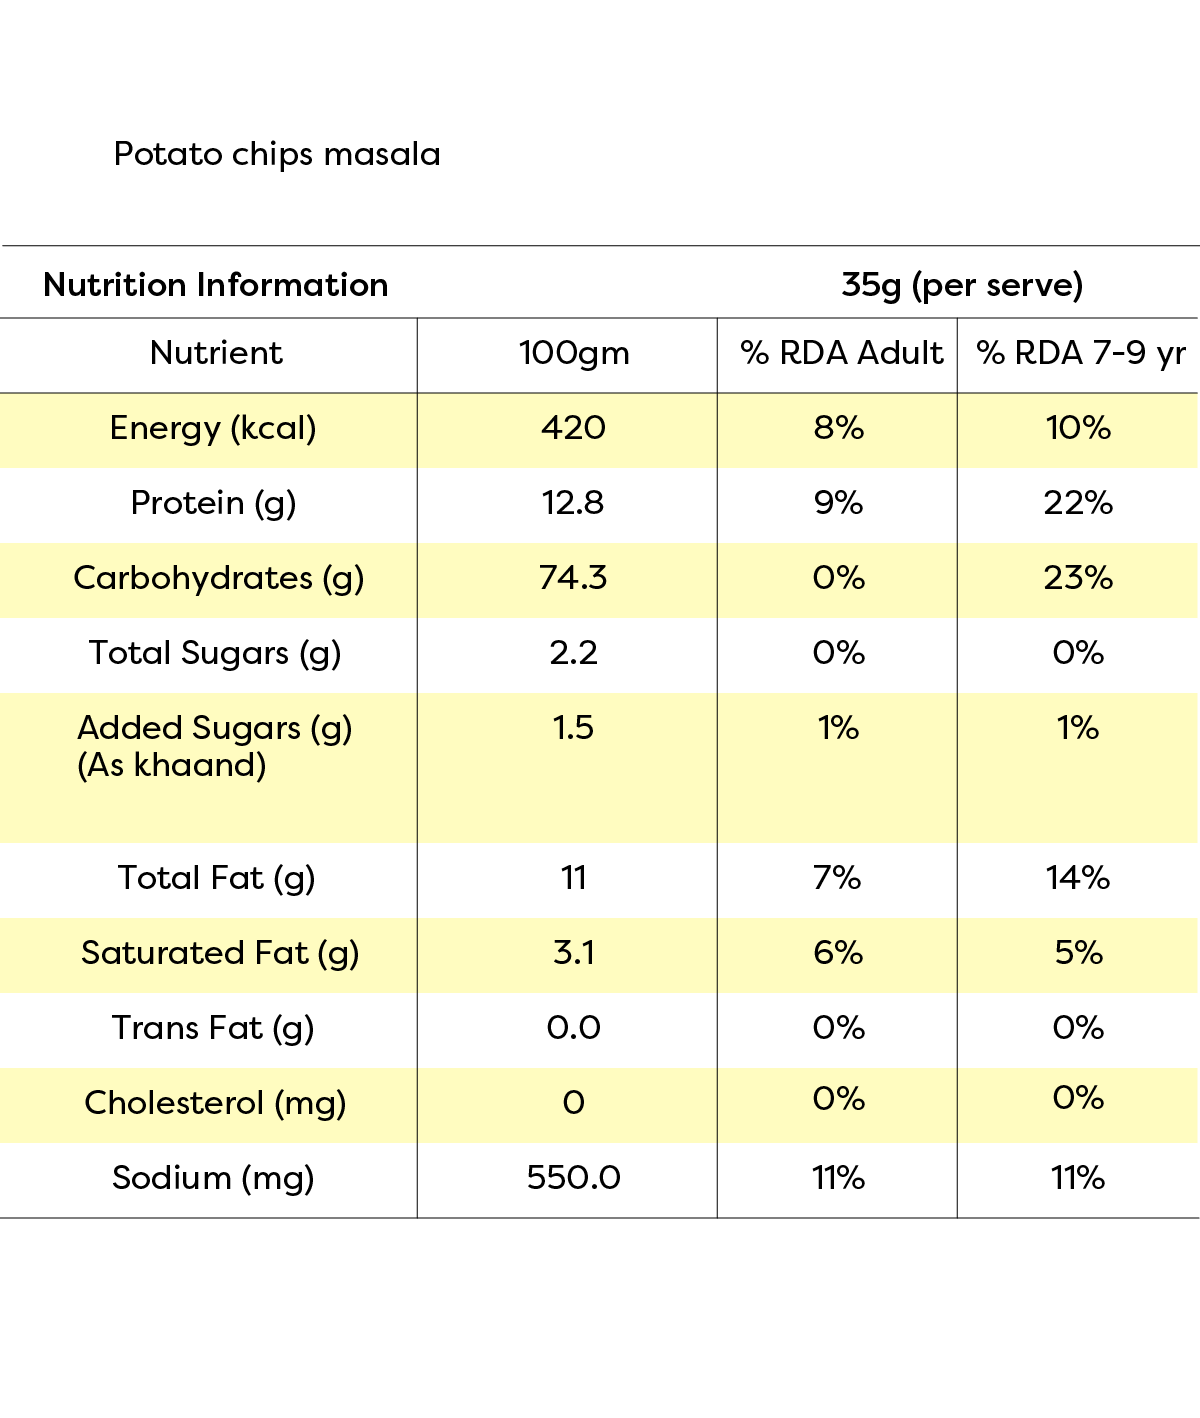Select the Protein (g) row label

pyautogui.click(x=213, y=504)
